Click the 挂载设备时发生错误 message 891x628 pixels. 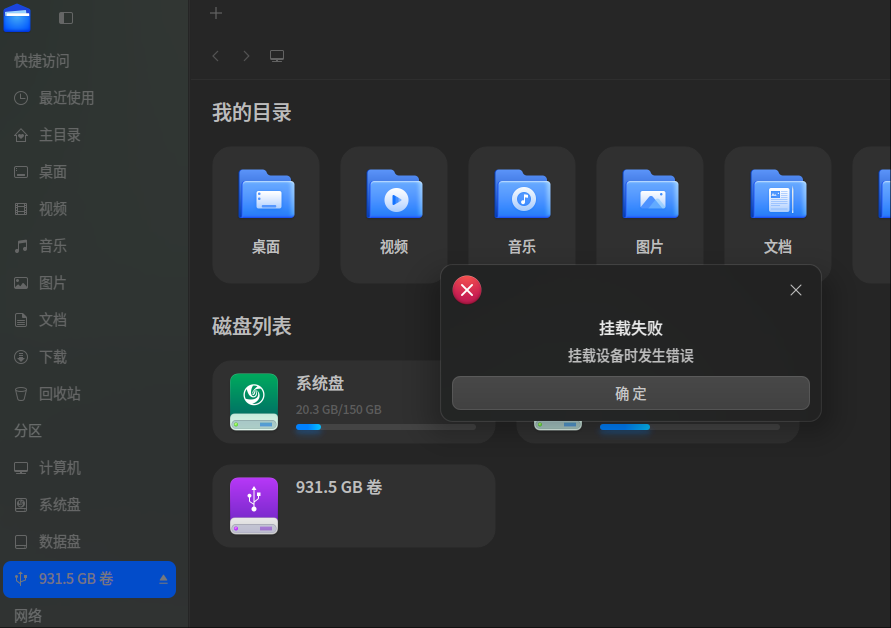pyautogui.click(x=631, y=356)
